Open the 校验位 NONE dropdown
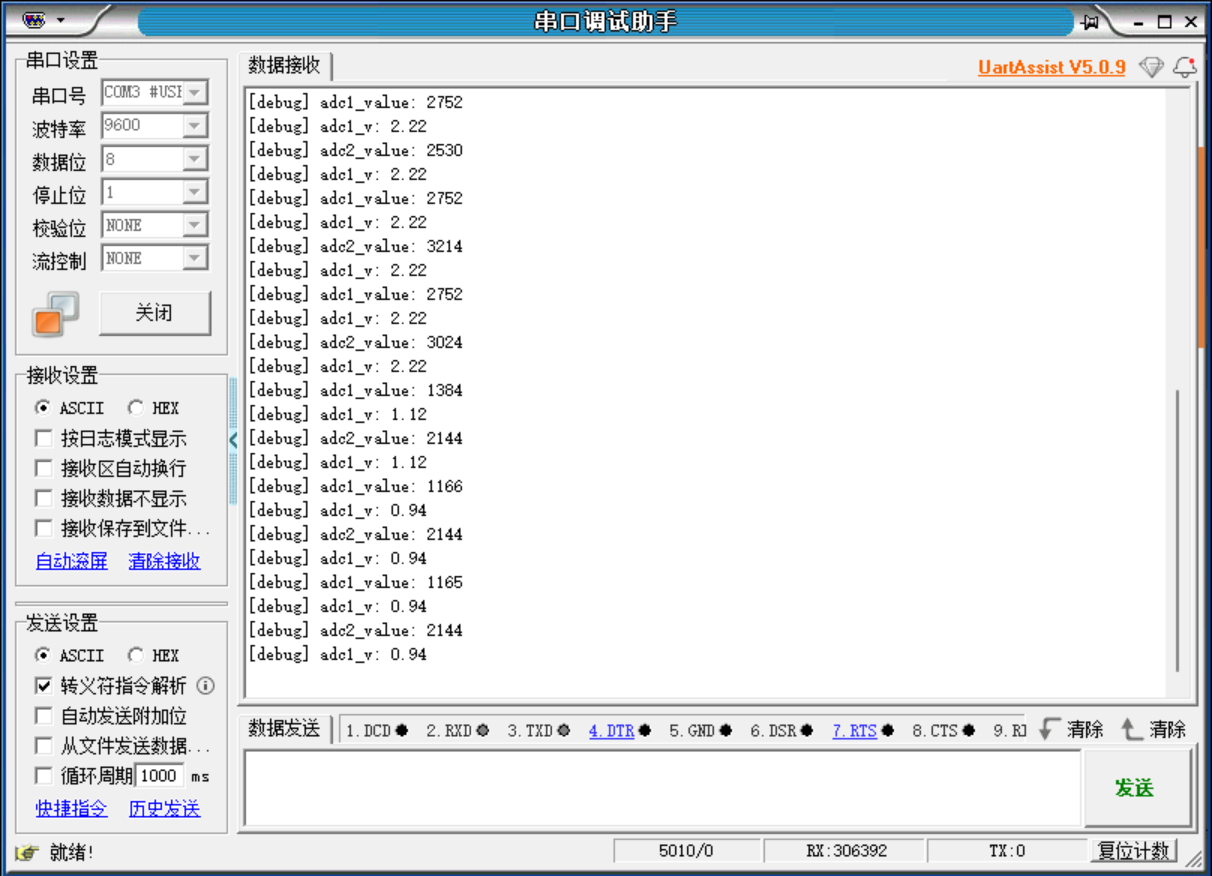This screenshot has height=876, width=1212. click(195, 226)
